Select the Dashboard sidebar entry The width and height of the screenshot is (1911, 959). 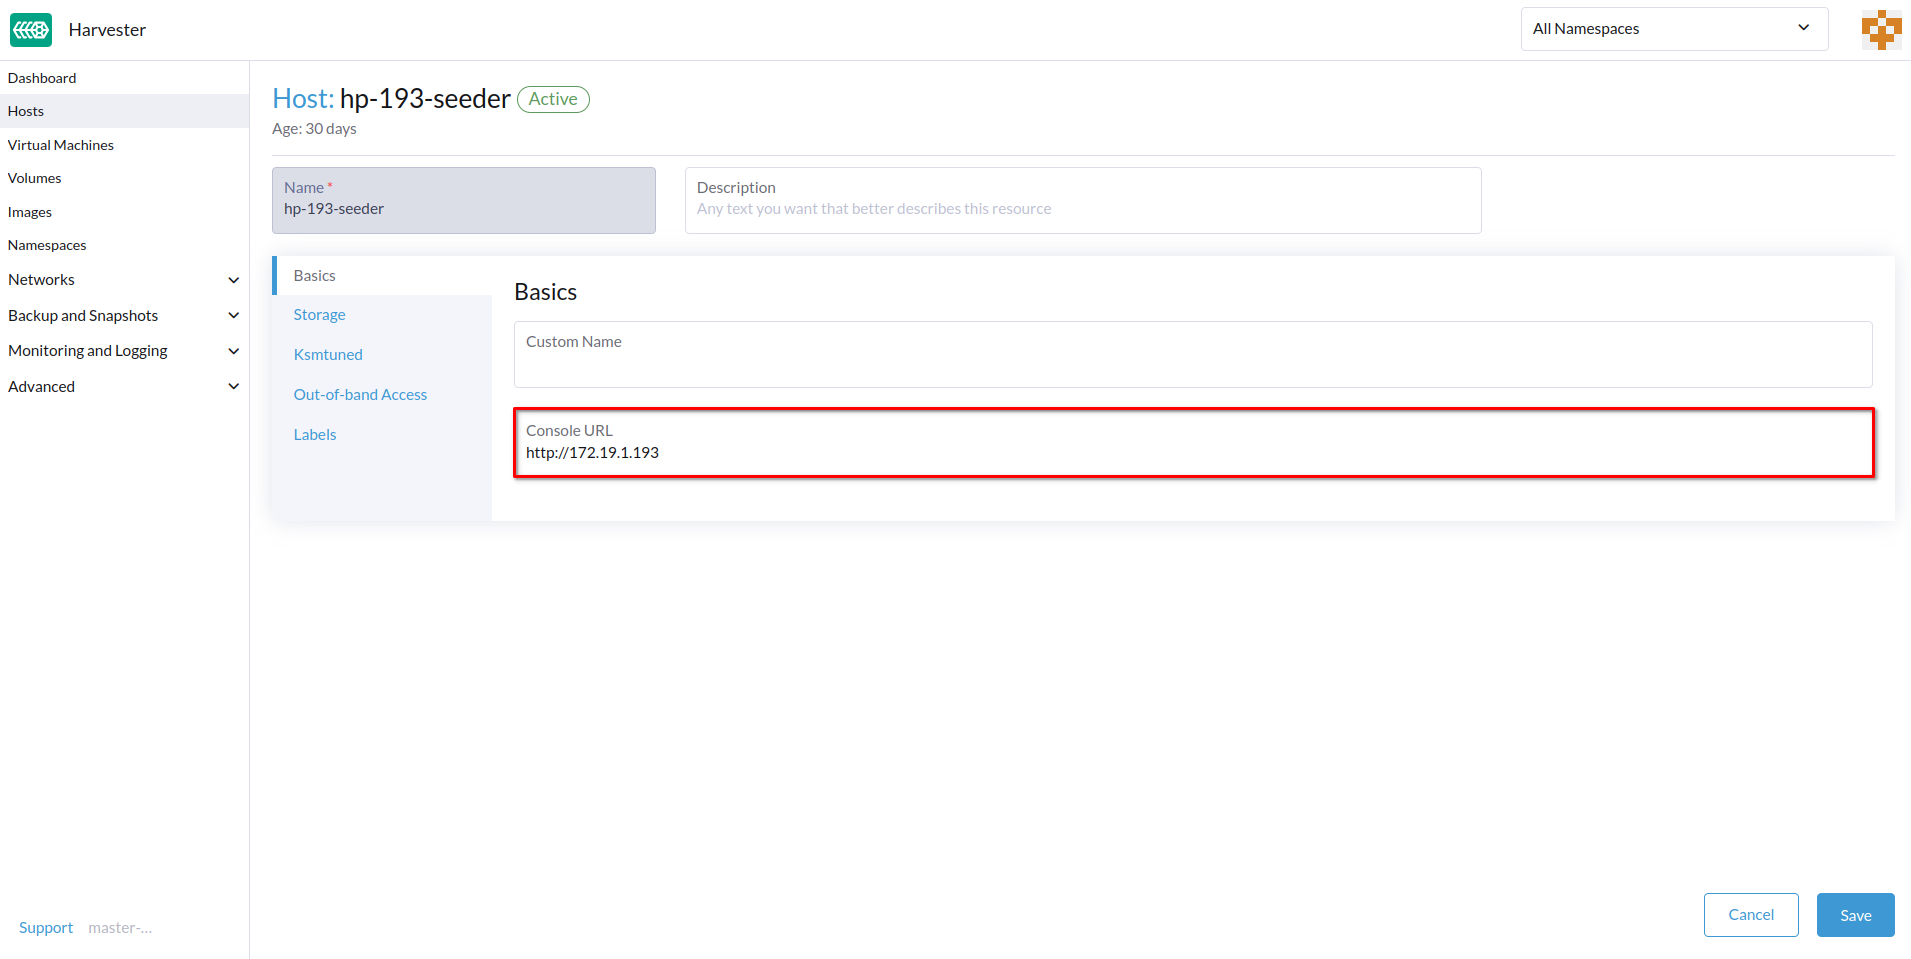tap(42, 77)
